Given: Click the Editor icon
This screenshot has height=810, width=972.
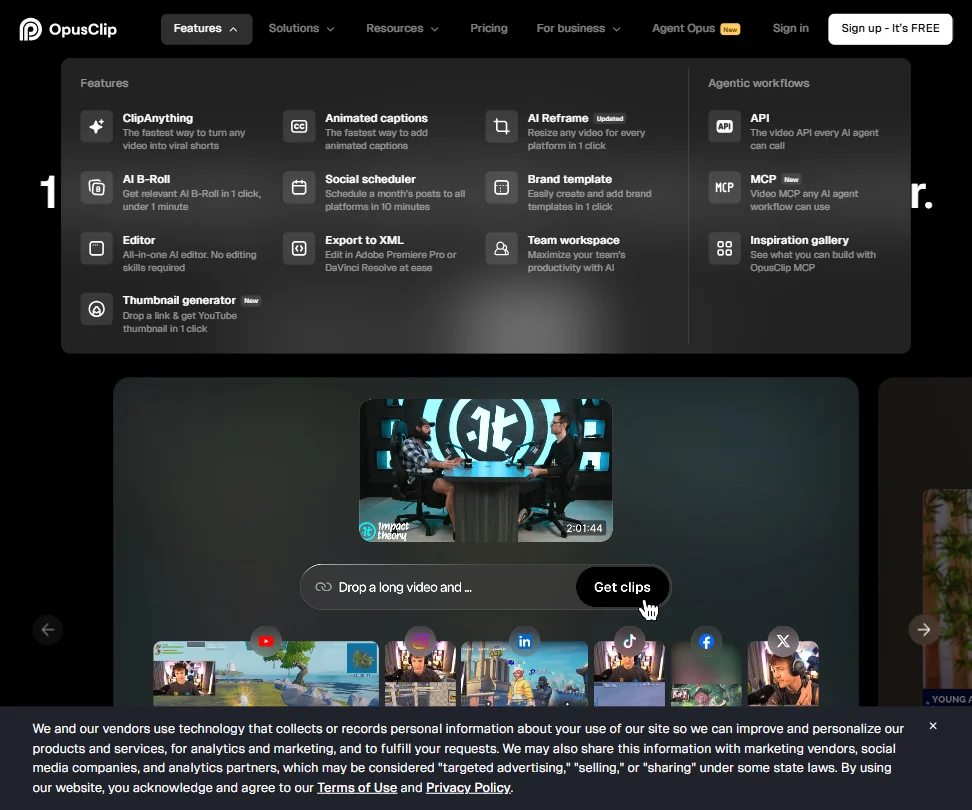Looking at the screenshot, I should (97, 249).
